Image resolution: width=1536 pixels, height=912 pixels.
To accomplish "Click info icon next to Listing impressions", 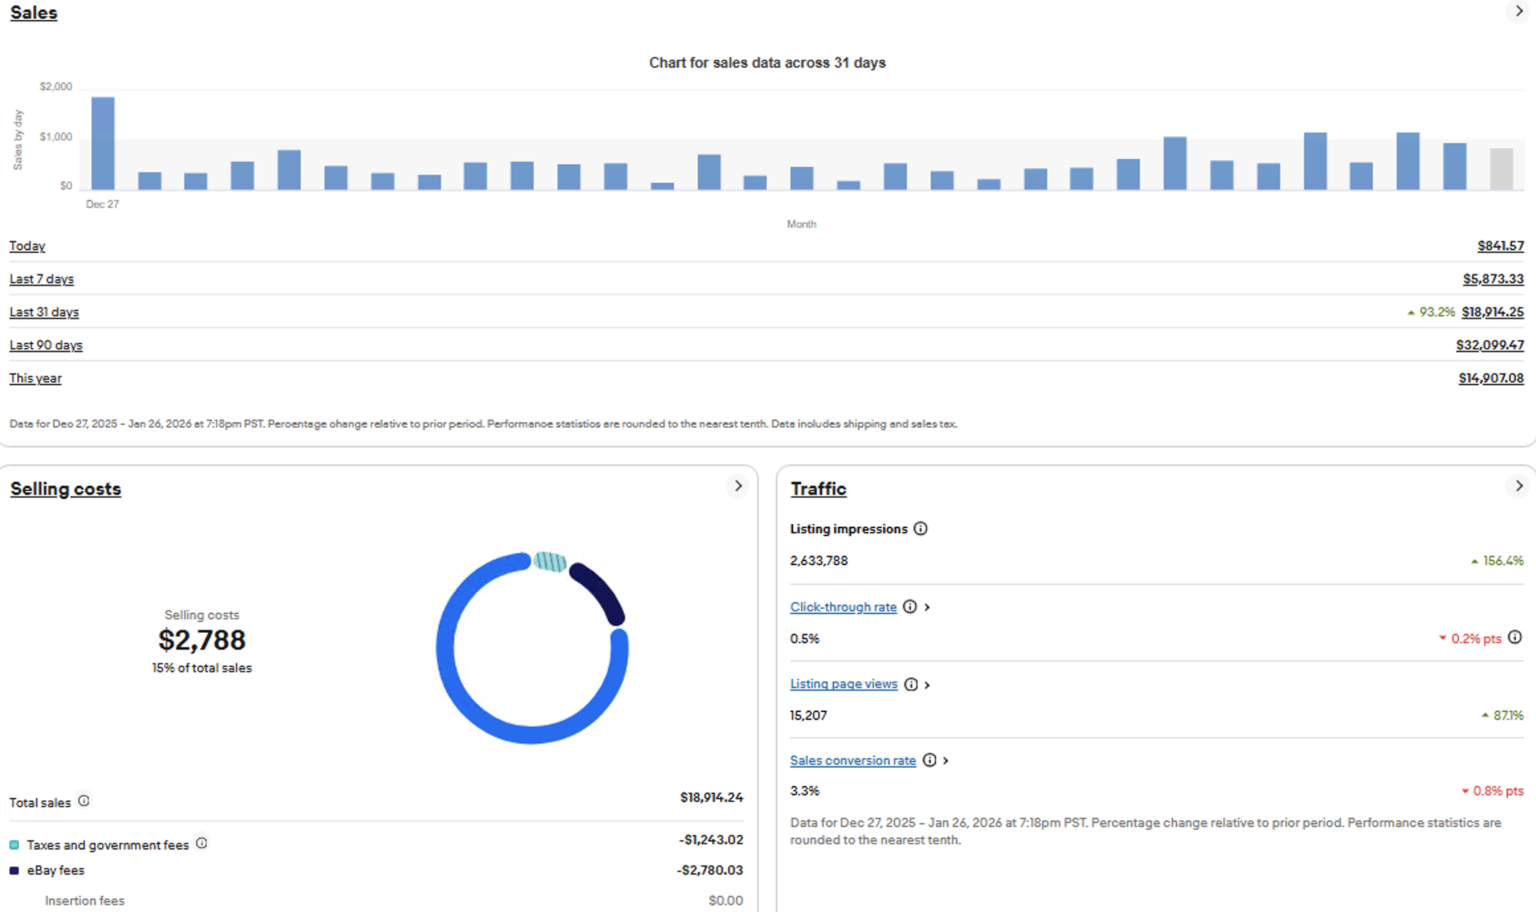I will pyautogui.click(x=920, y=529).
